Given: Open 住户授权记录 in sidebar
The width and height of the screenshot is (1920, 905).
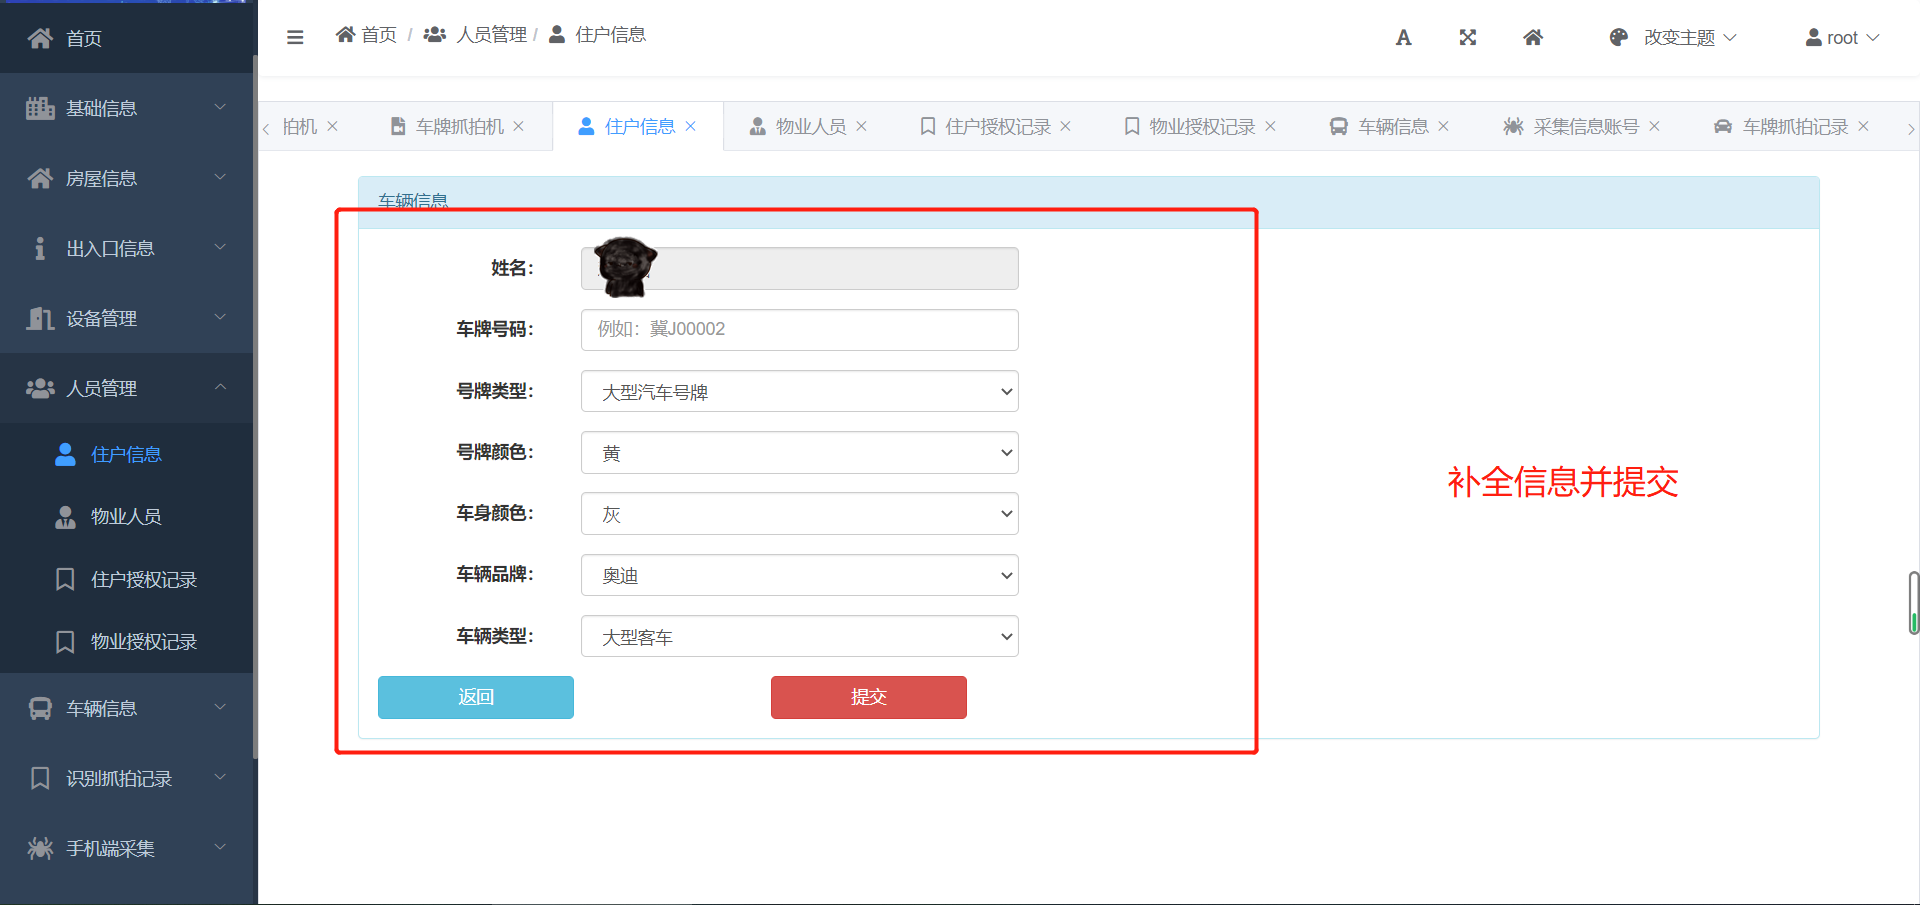Looking at the screenshot, I should tap(143, 580).
